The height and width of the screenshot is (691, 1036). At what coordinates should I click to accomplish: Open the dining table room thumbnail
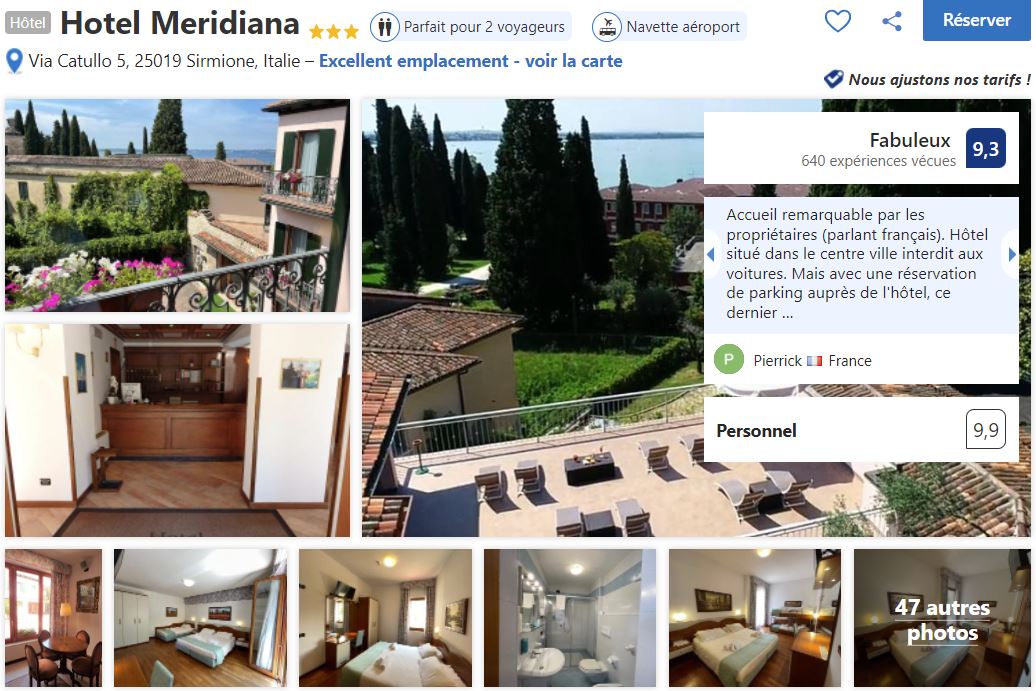[54, 618]
